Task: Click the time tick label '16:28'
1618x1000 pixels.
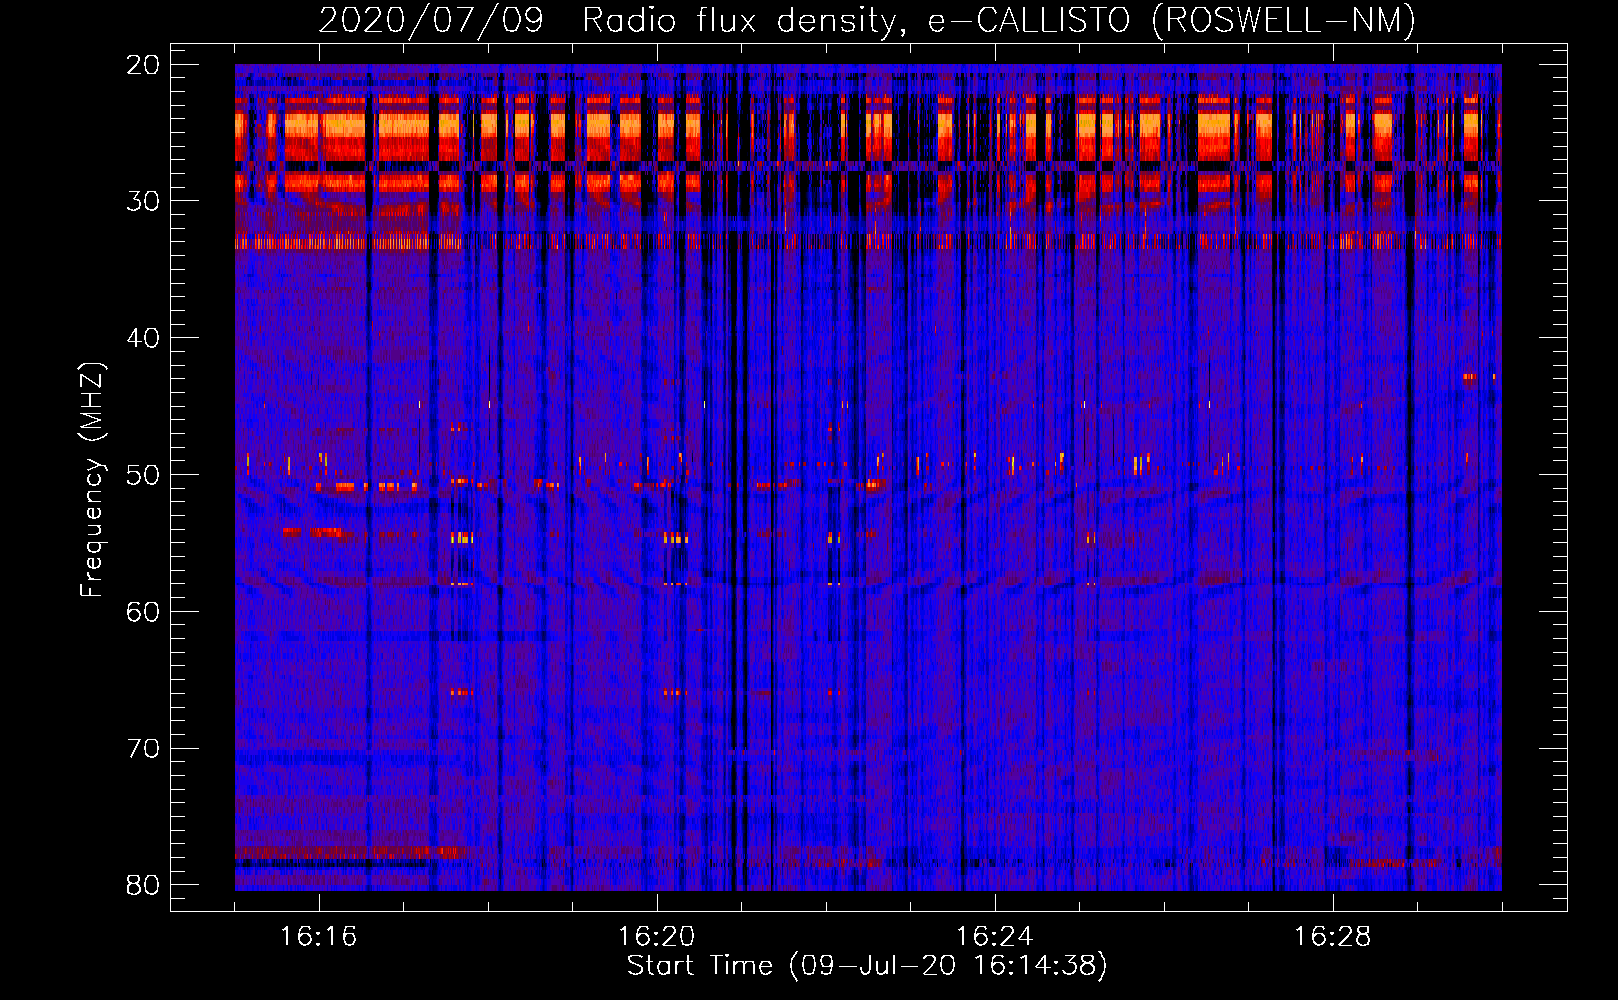Action: (1332, 937)
